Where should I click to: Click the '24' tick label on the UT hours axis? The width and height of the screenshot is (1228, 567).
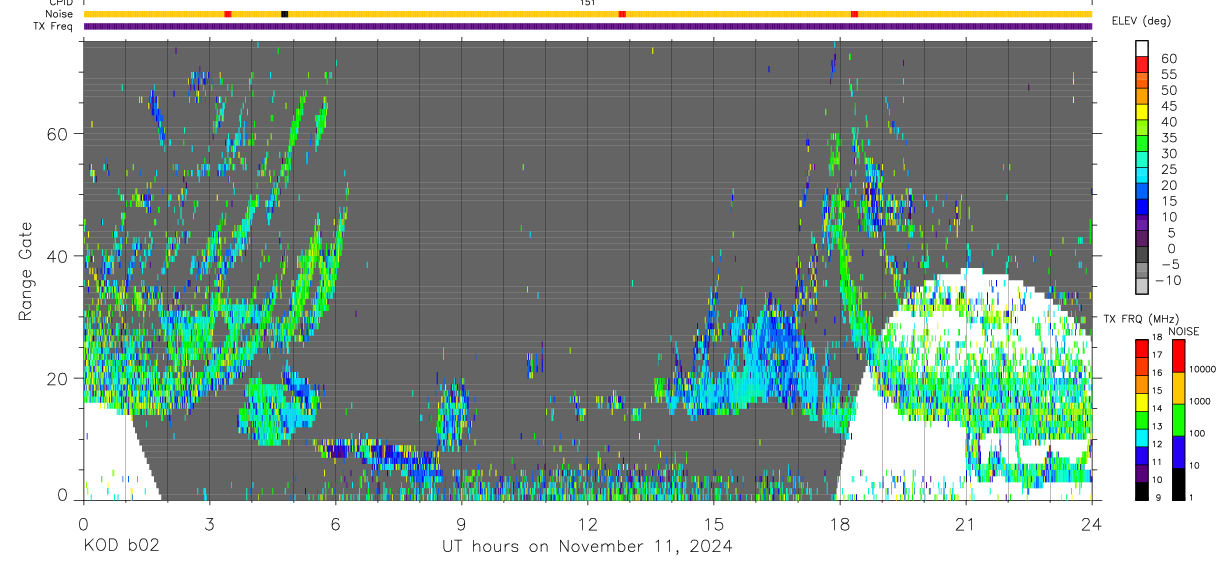1092,523
